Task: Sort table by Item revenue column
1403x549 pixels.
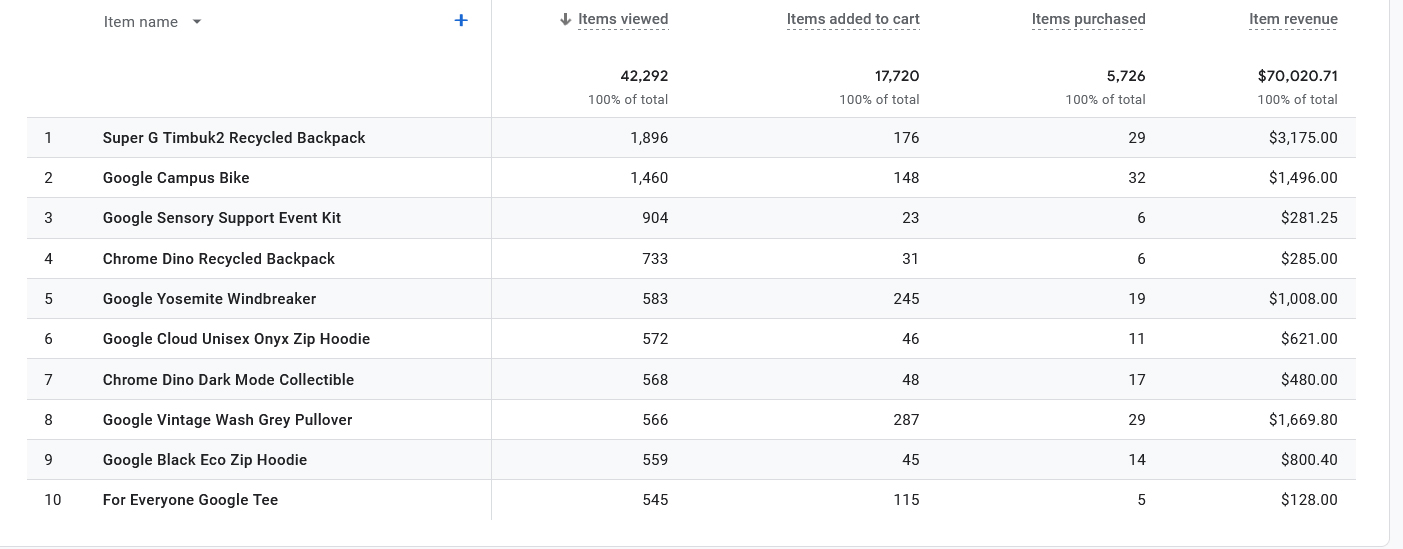Action: coord(1292,19)
